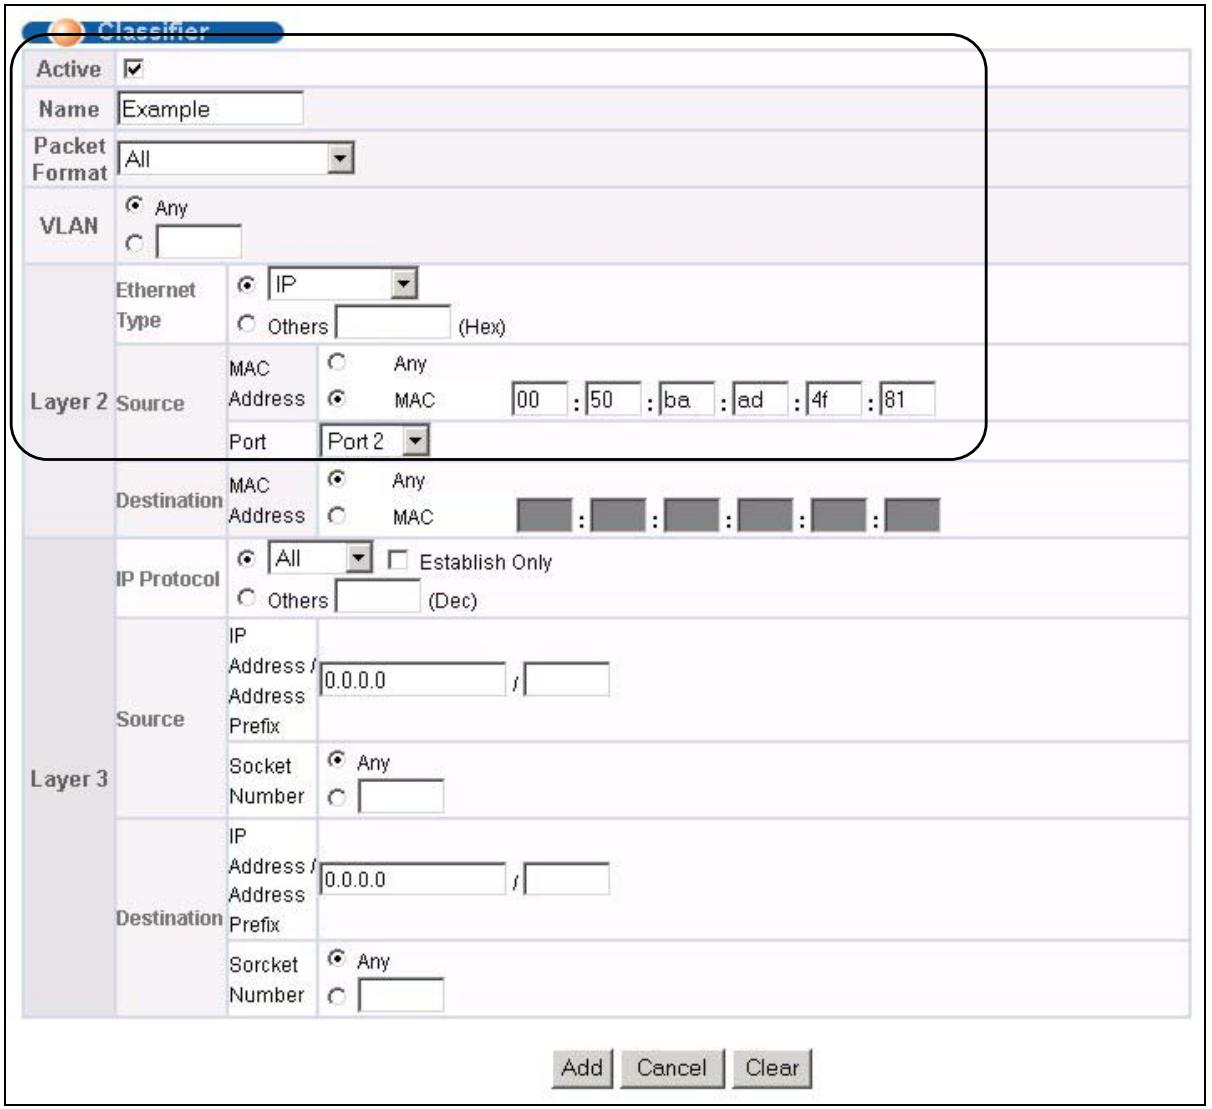Click the source MAC octet field 81
1212x1109 pixels.
908,399
